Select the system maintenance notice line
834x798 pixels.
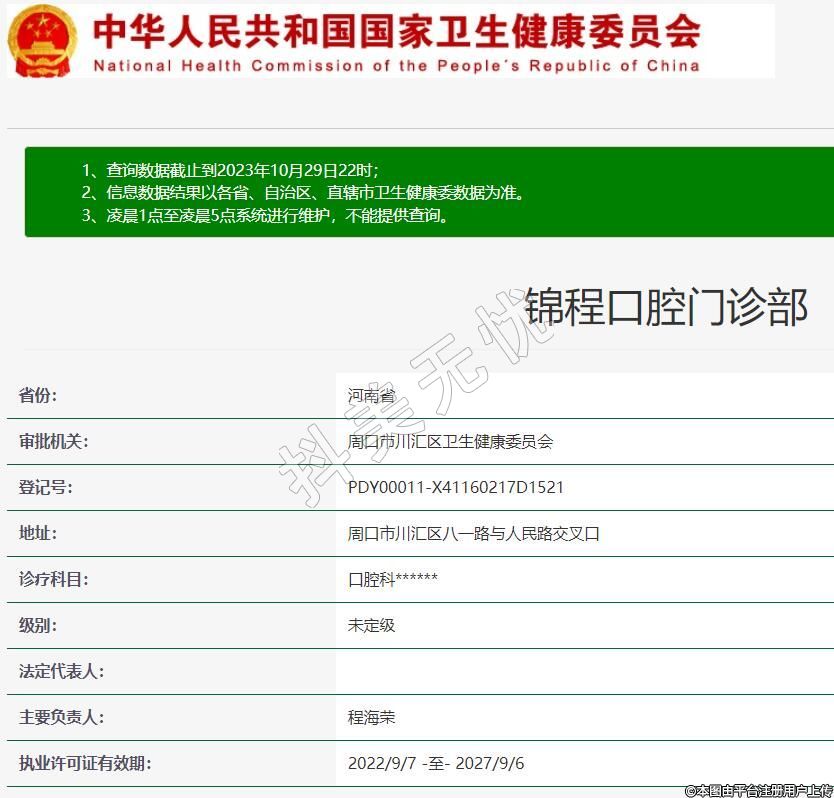pyautogui.click(x=265, y=215)
